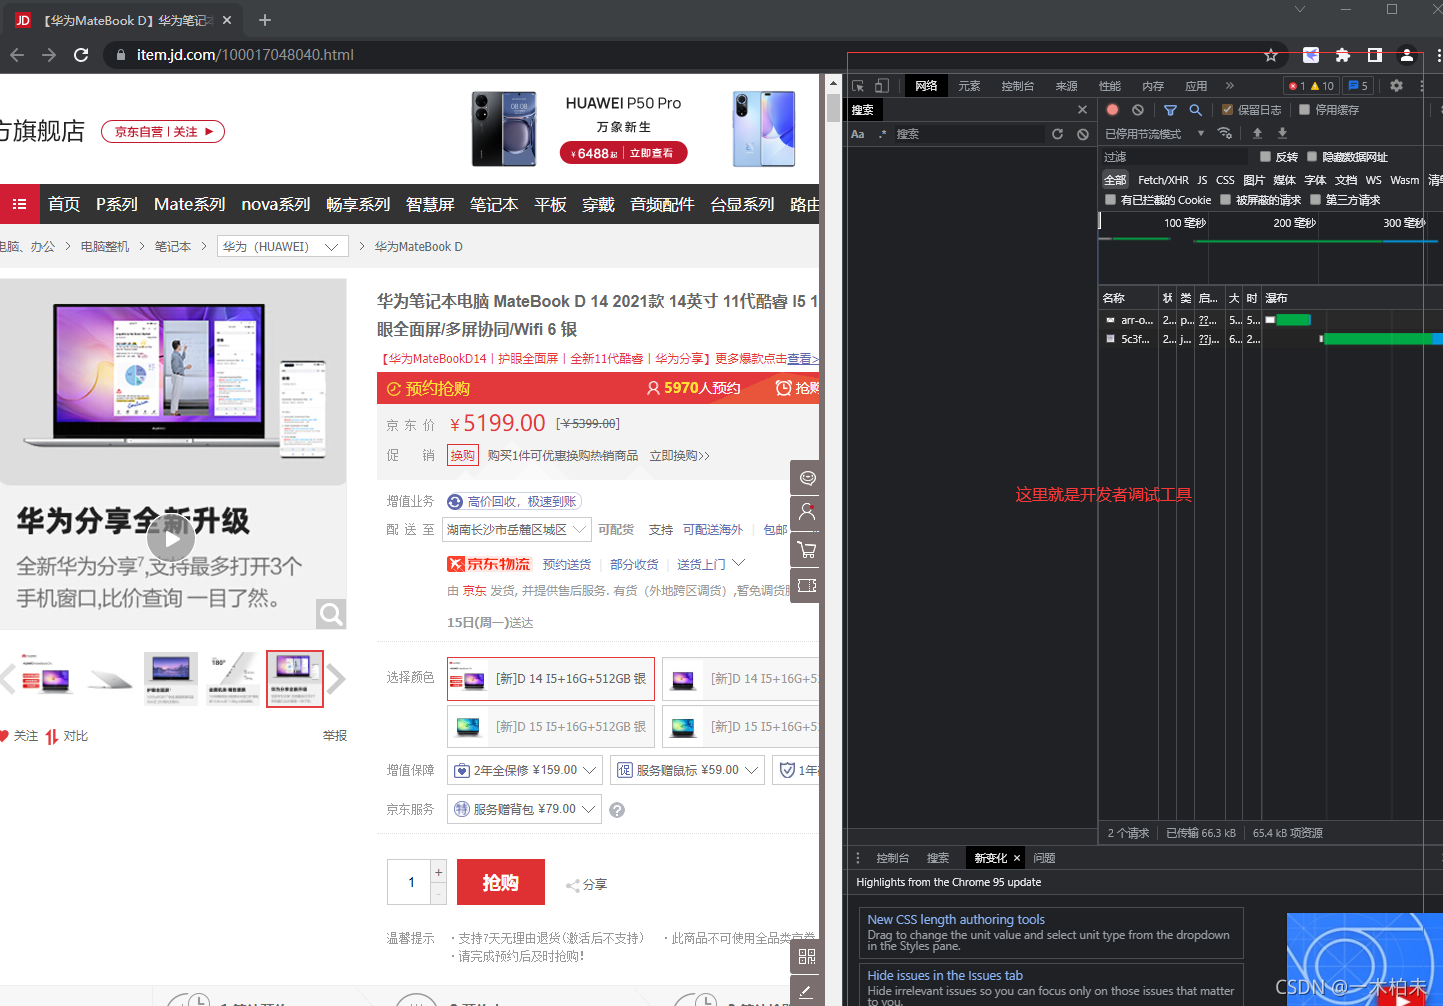1443x1006 pixels.
Task: Increase quantity with plus stepper
Action: tap(438, 872)
